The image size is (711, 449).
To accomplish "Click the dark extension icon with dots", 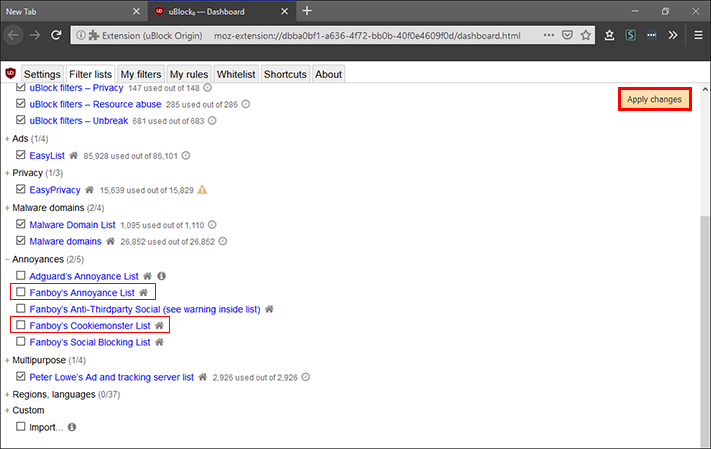I will tap(652, 35).
